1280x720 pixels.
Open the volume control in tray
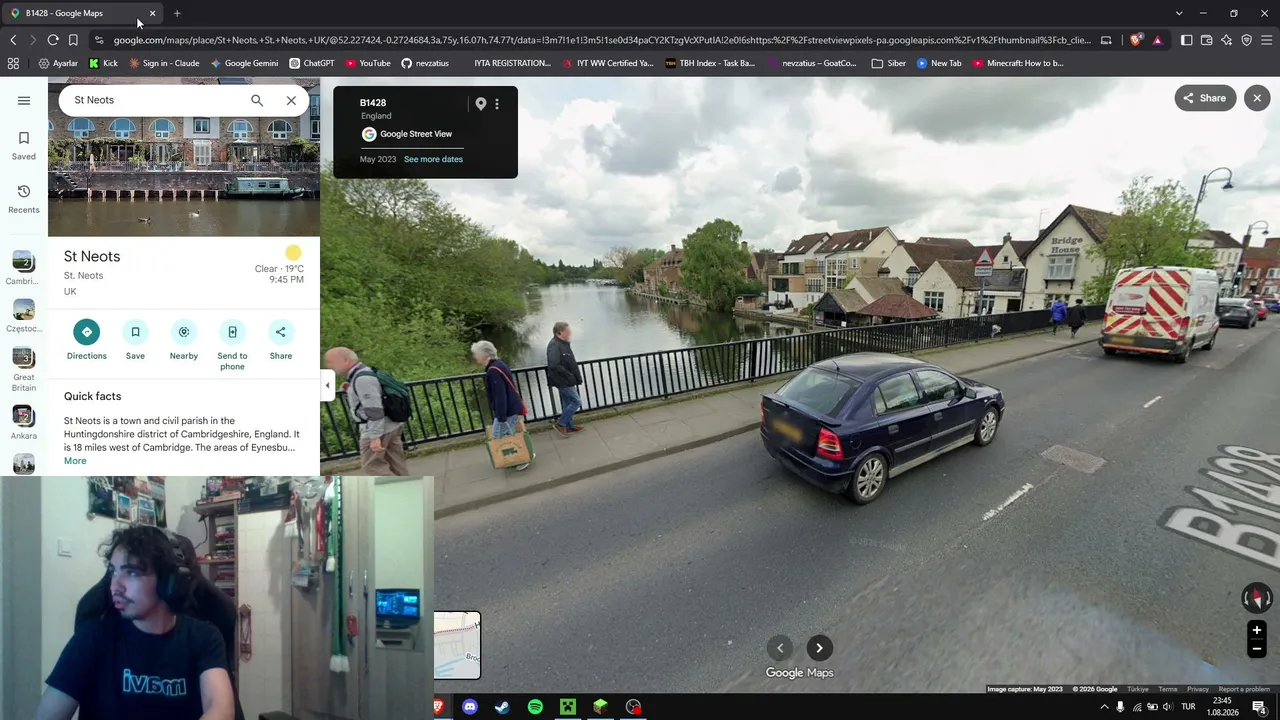click(1167, 707)
